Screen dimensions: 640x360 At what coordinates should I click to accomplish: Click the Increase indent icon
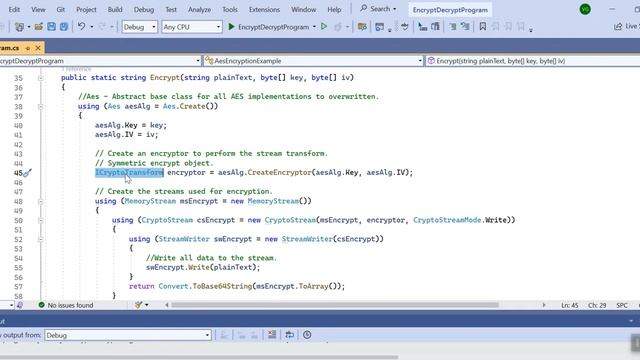tap(465, 27)
